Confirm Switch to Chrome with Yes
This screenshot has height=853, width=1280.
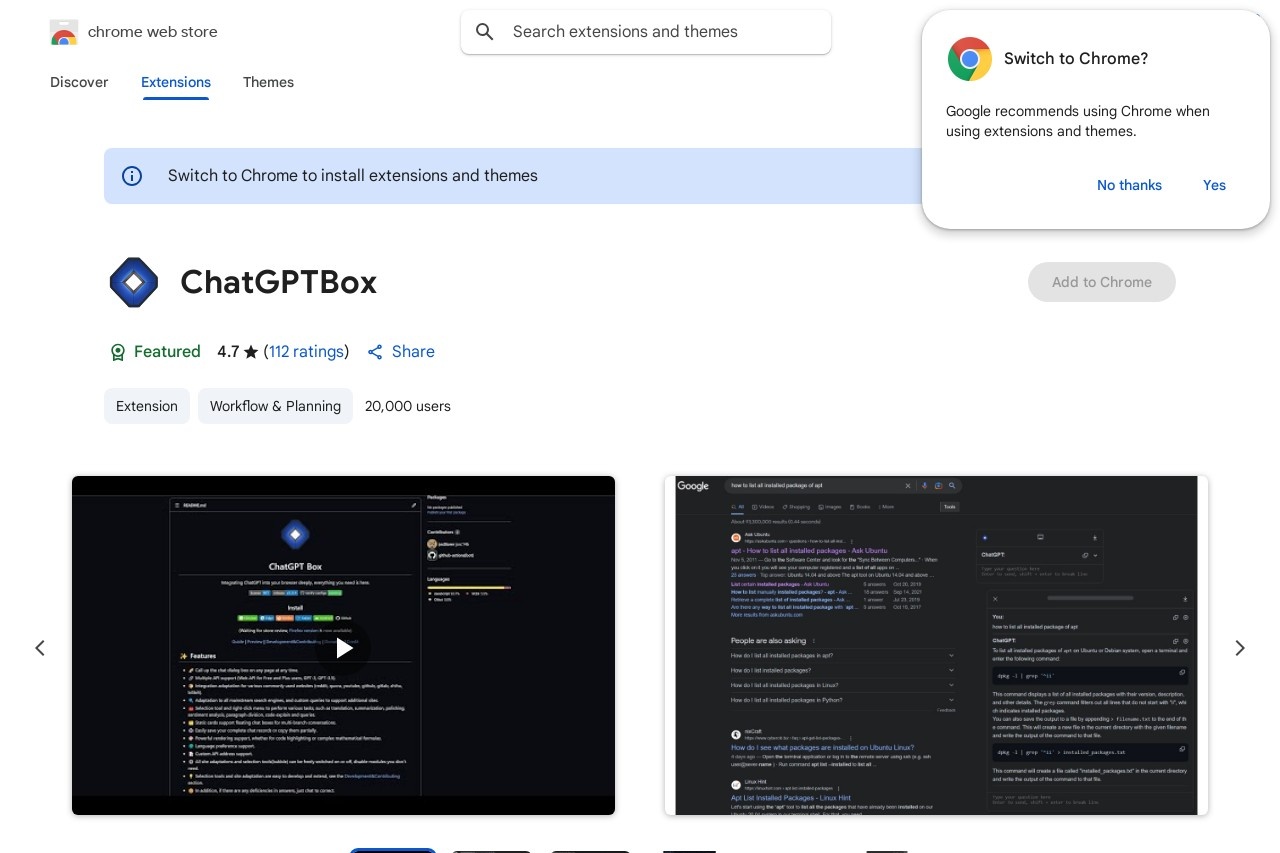click(1214, 185)
